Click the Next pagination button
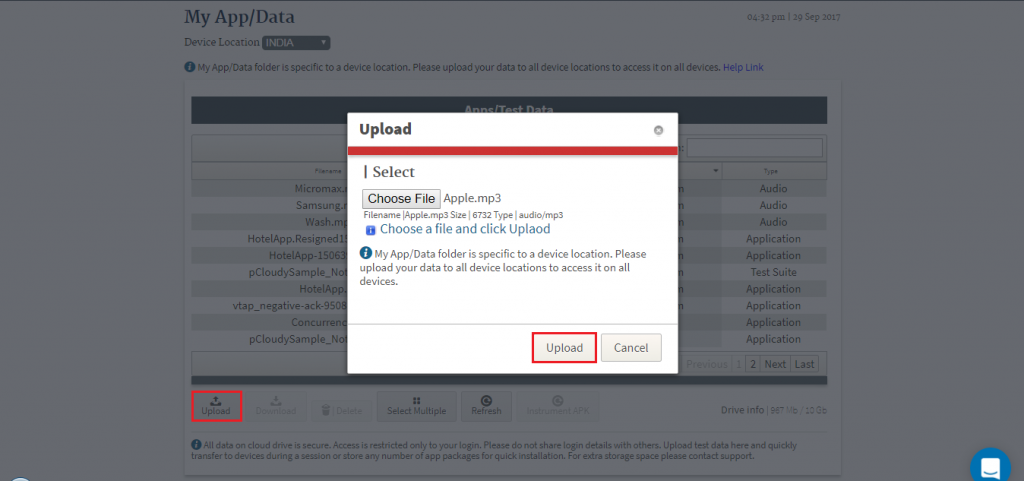 pos(775,364)
